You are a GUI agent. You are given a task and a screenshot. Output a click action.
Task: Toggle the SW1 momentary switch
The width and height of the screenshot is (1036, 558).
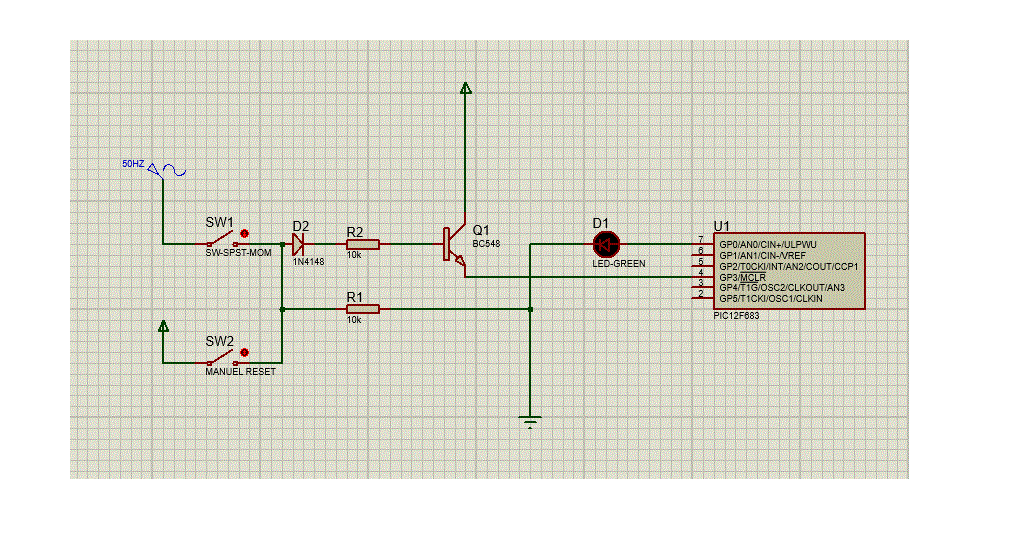click(x=221, y=239)
